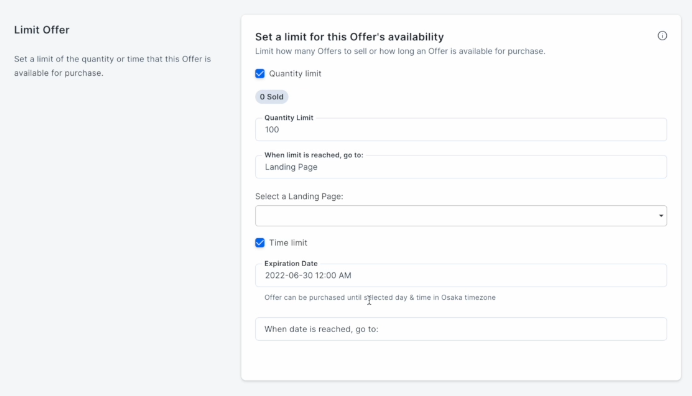Click the left-side Limit Offer description paragraph
The image size is (692, 396).
(113, 66)
